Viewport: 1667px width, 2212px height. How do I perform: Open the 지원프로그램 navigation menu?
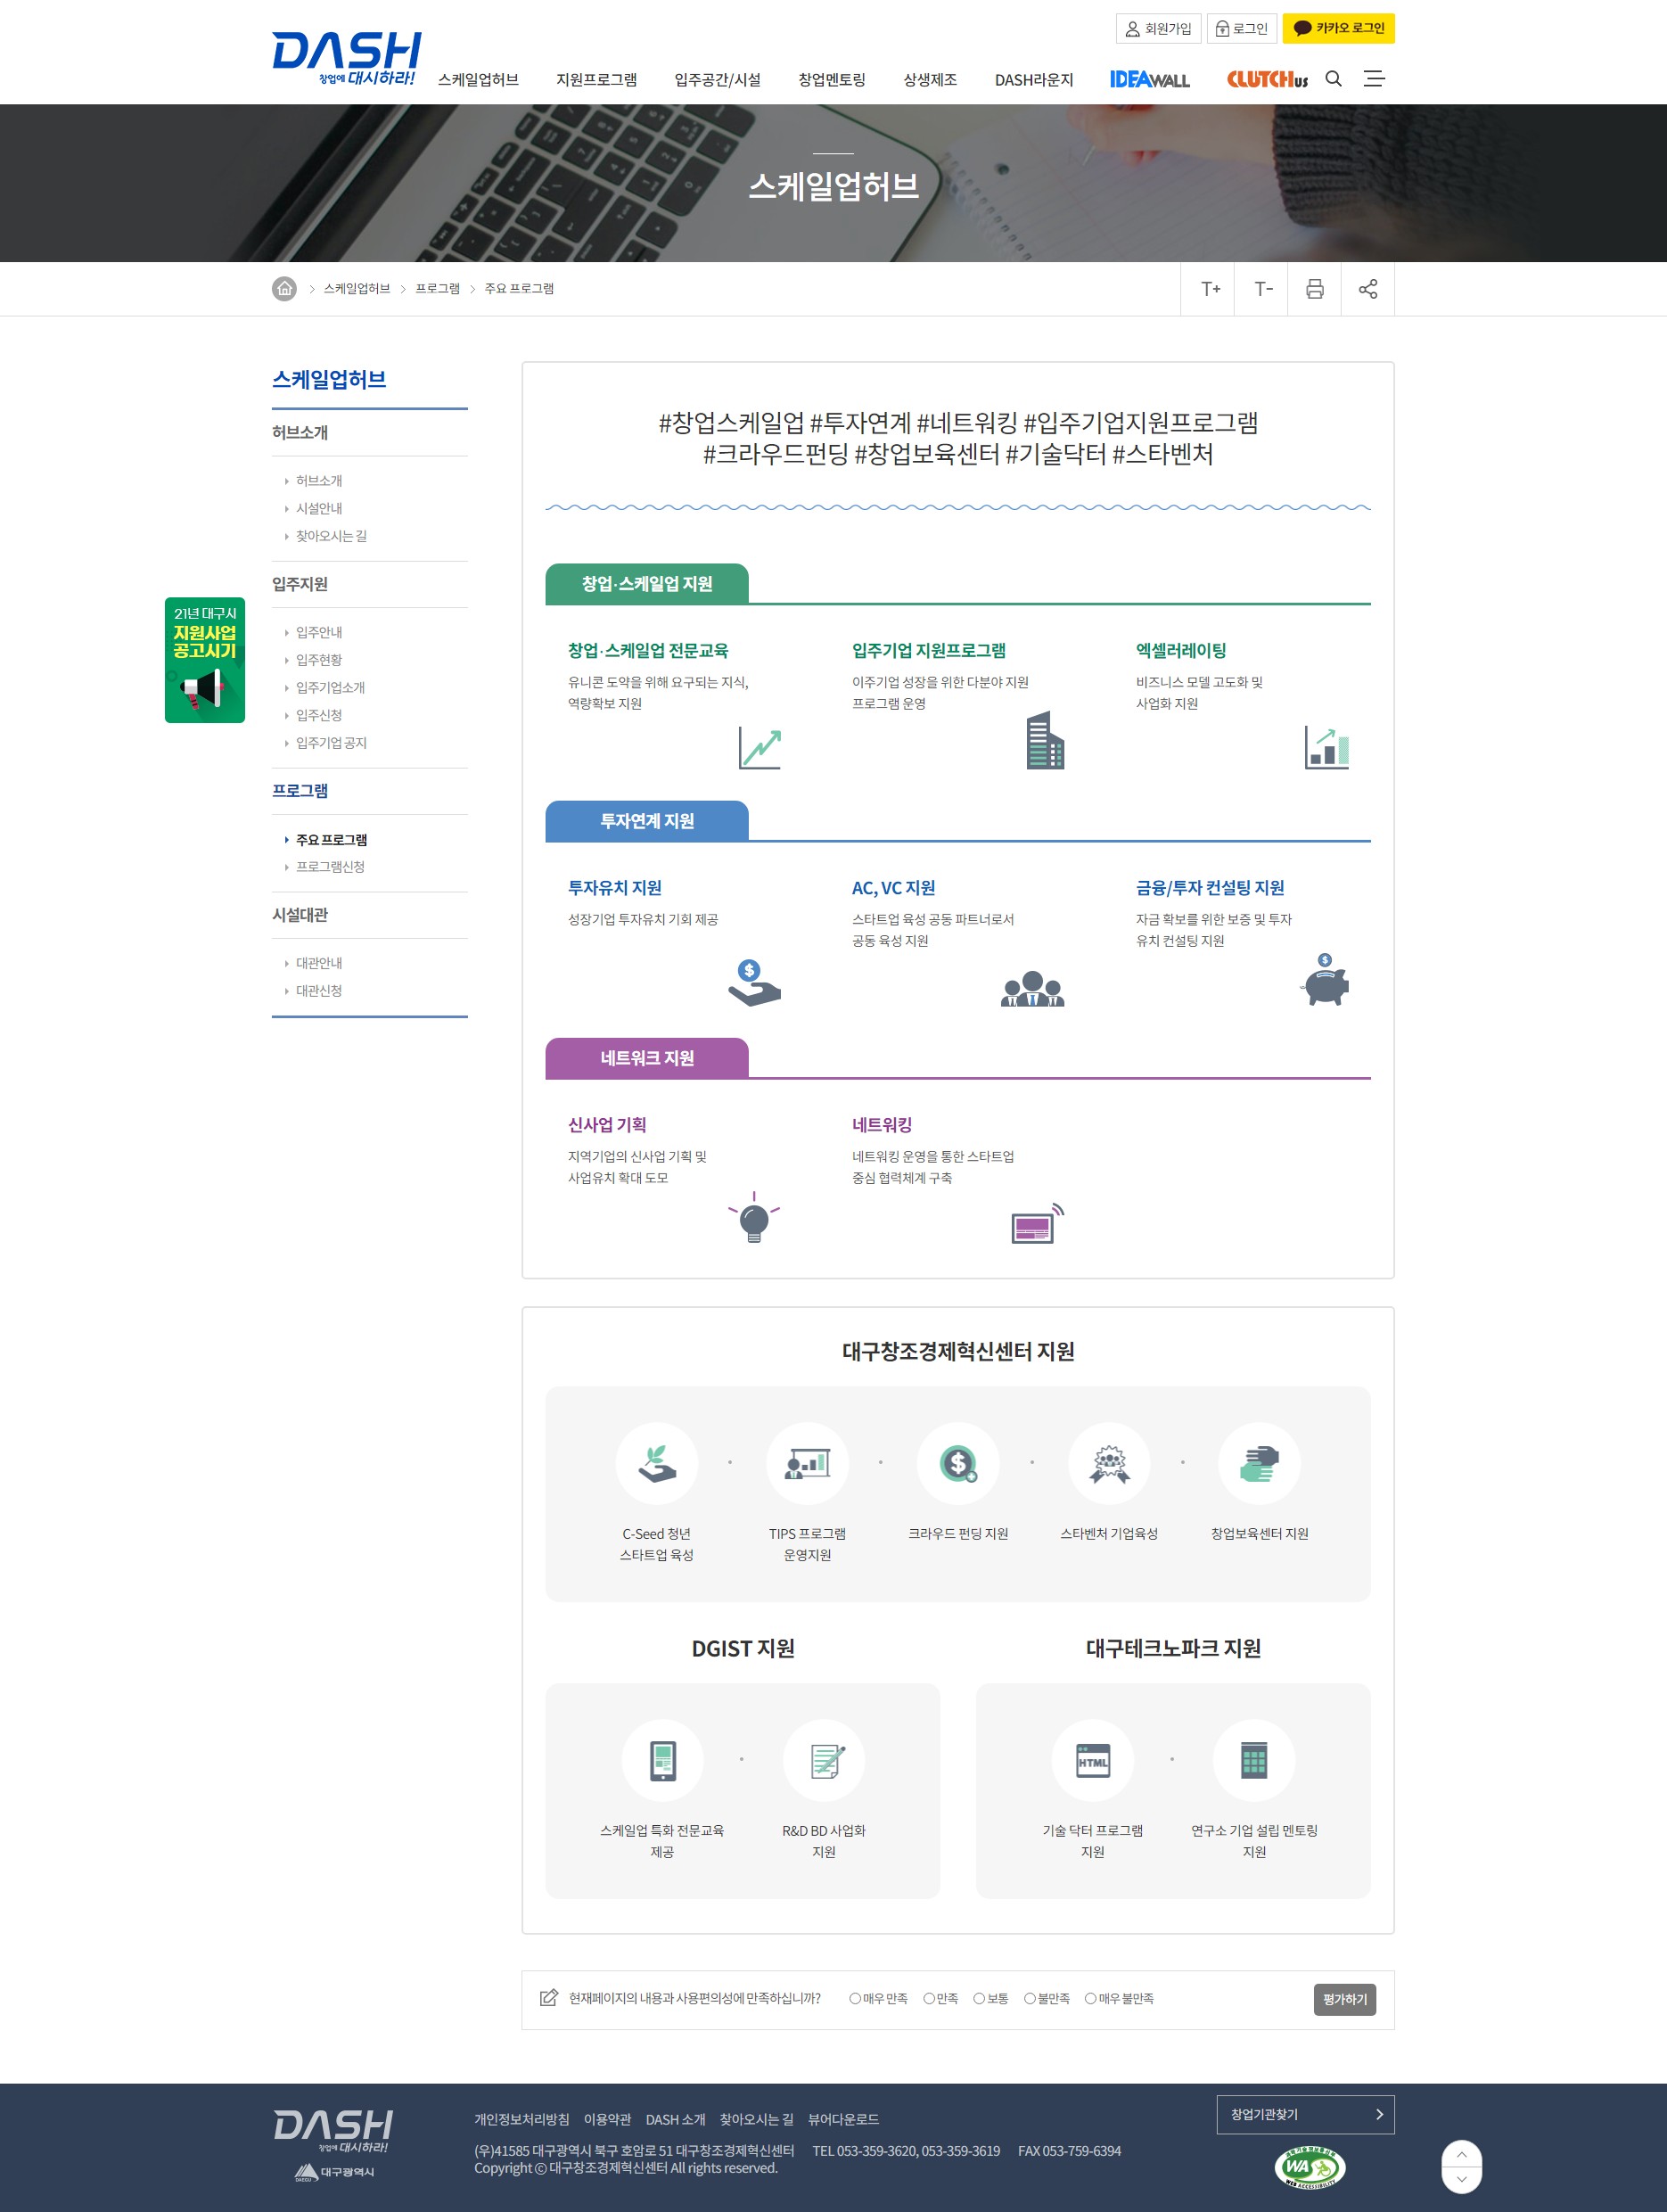[x=598, y=79]
